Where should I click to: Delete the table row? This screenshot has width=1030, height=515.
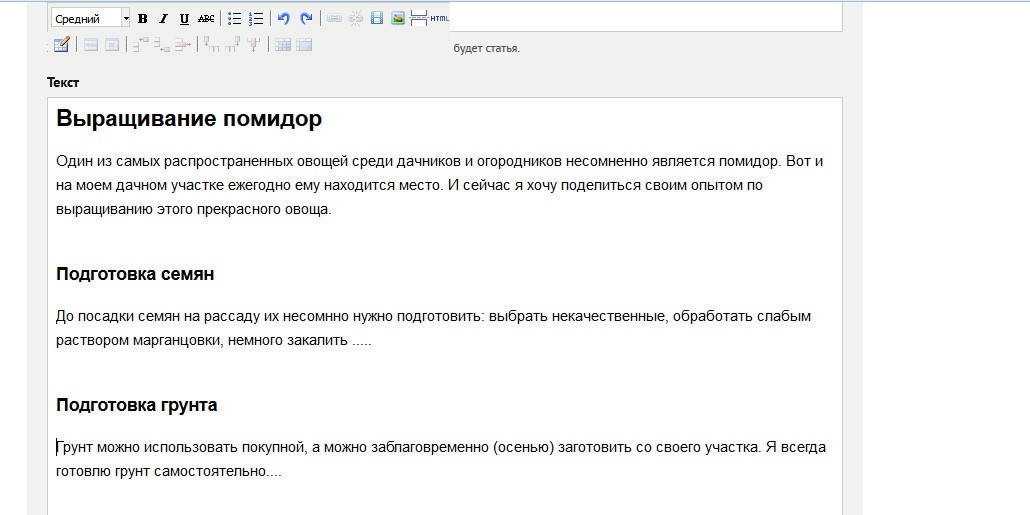[183, 44]
